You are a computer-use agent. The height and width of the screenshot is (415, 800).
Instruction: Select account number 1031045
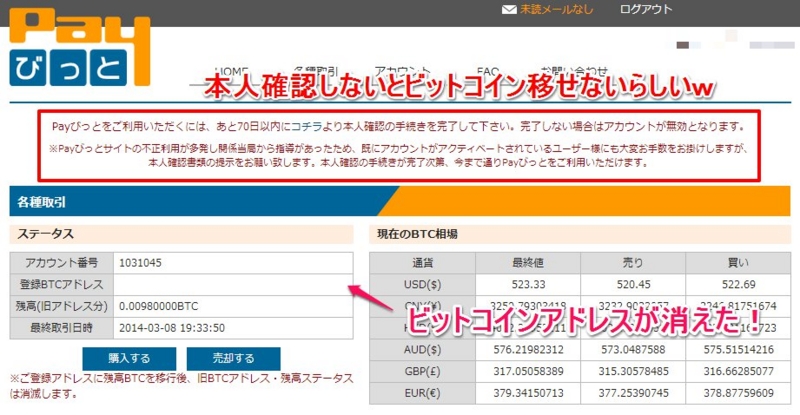[x=140, y=263]
